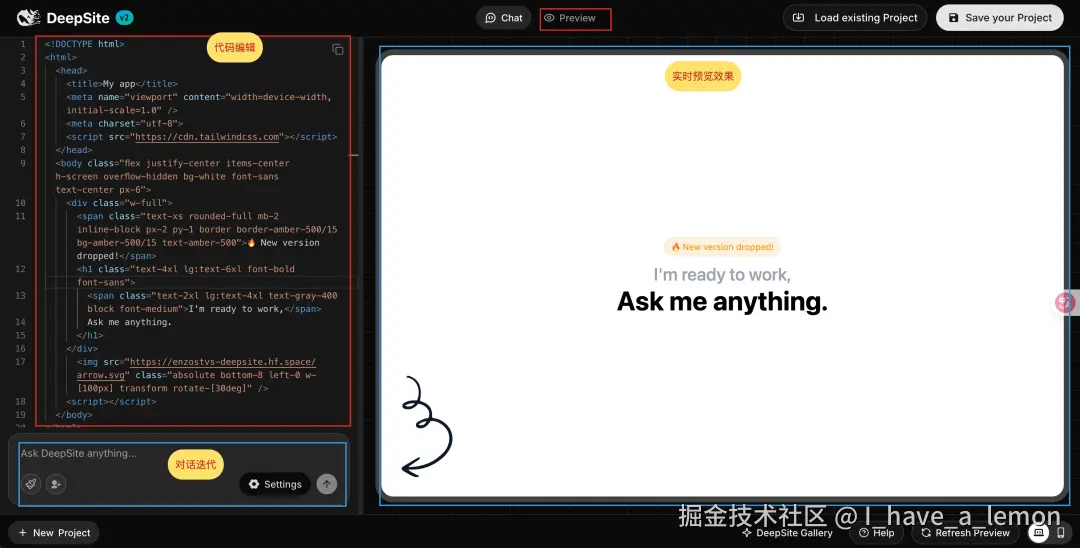This screenshot has width=1080, height=548.
Task: Click the refresh arrows icon
Action: tap(926, 533)
